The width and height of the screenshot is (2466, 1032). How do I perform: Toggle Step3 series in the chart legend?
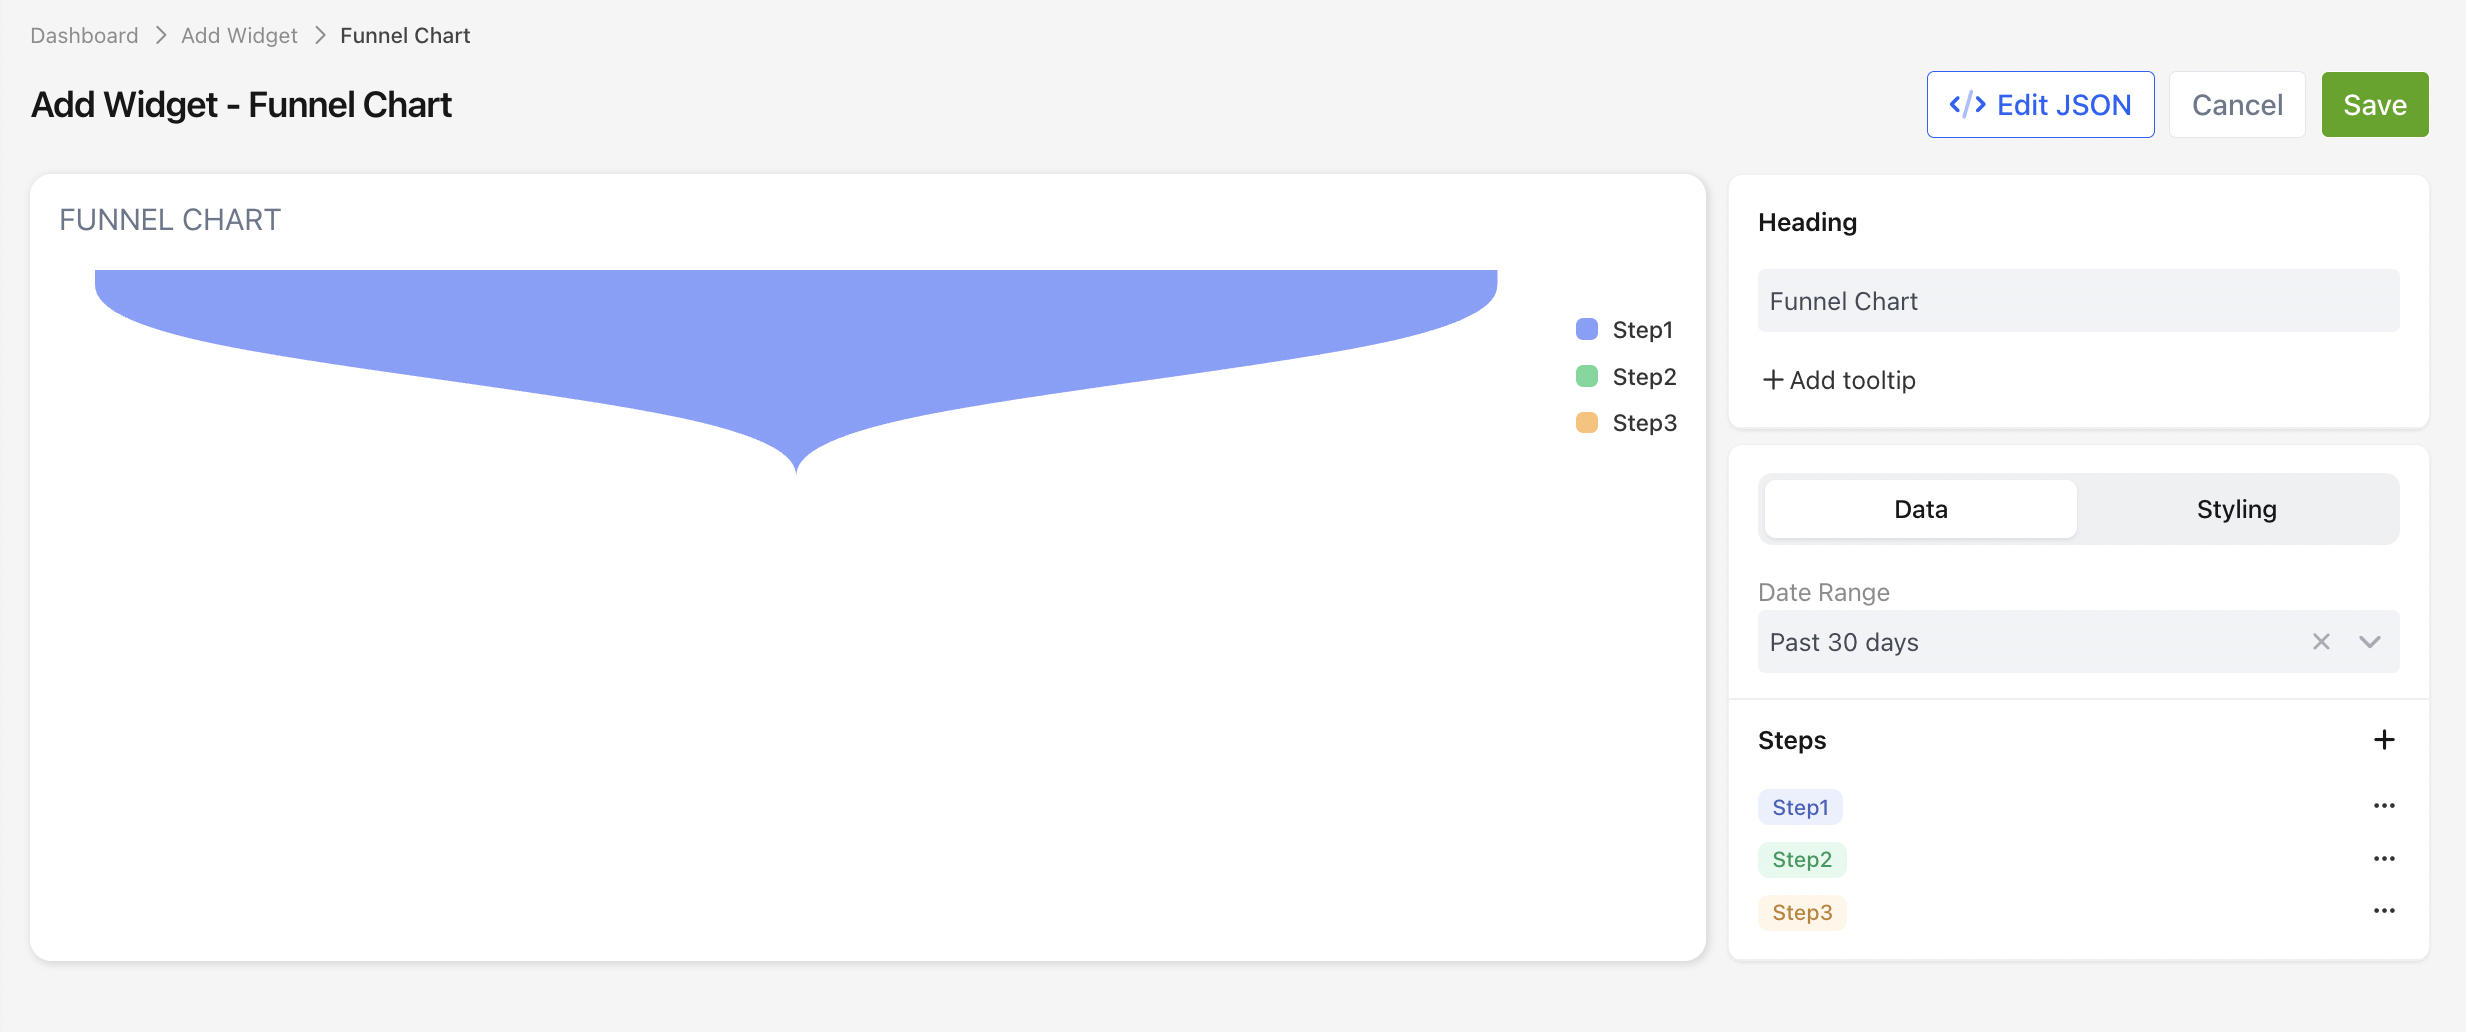click(x=1626, y=423)
